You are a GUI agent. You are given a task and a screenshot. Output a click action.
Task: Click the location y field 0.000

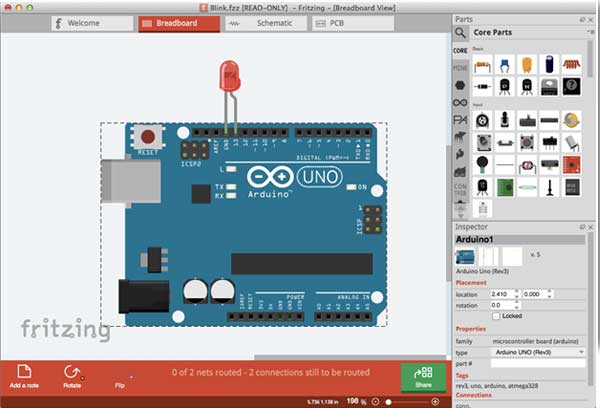click(535, 294)
